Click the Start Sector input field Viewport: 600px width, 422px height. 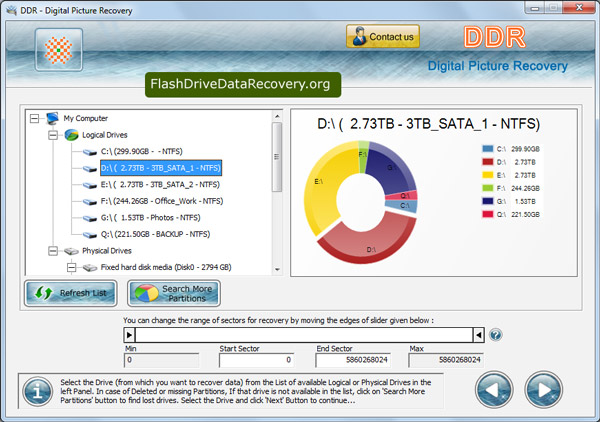pos(256,360)
